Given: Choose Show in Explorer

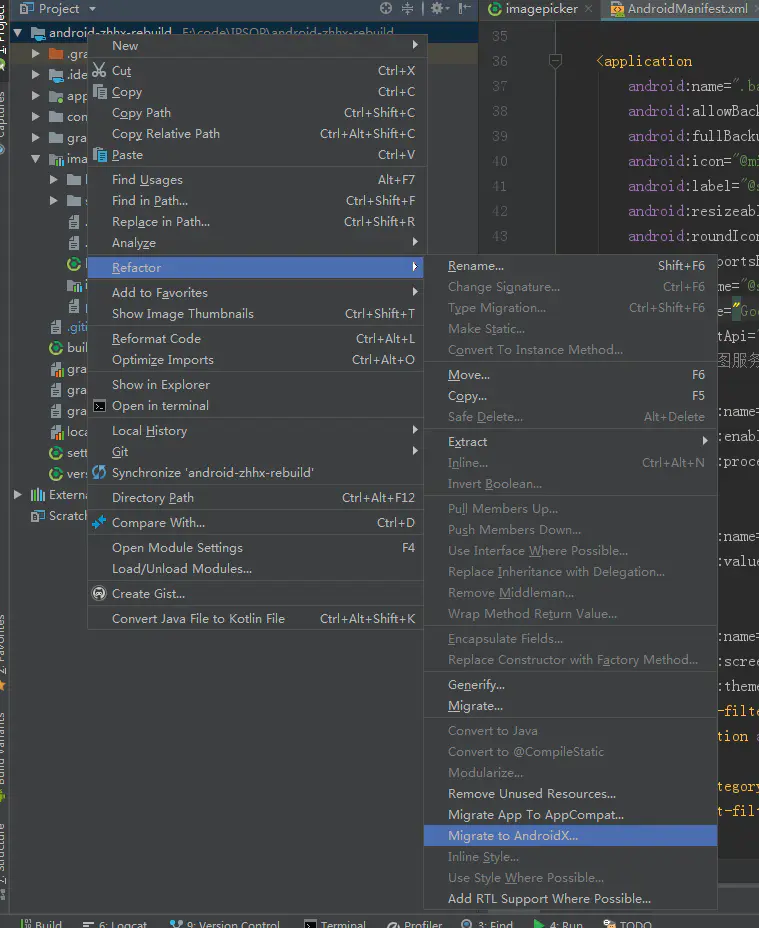Looking at the screenshot, I should click(256, 385).
